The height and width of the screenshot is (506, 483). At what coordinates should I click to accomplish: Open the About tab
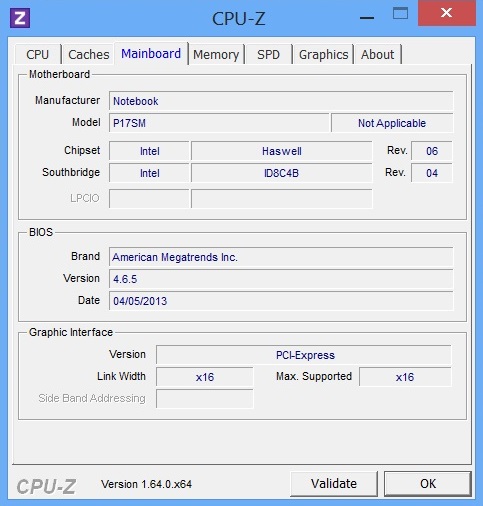[x=377, y=54]
